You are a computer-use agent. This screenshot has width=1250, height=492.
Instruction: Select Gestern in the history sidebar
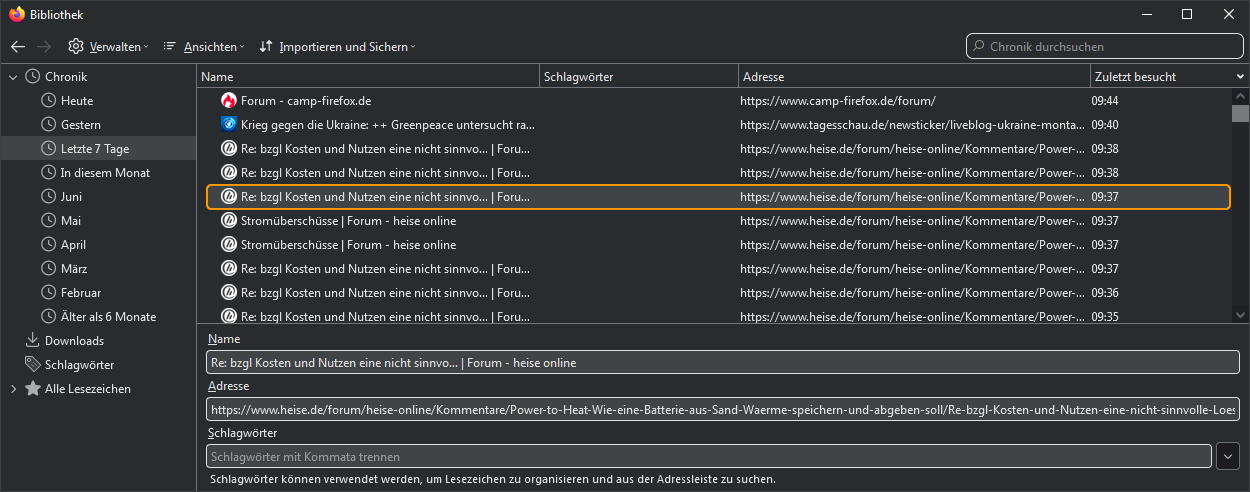[80, 125]
